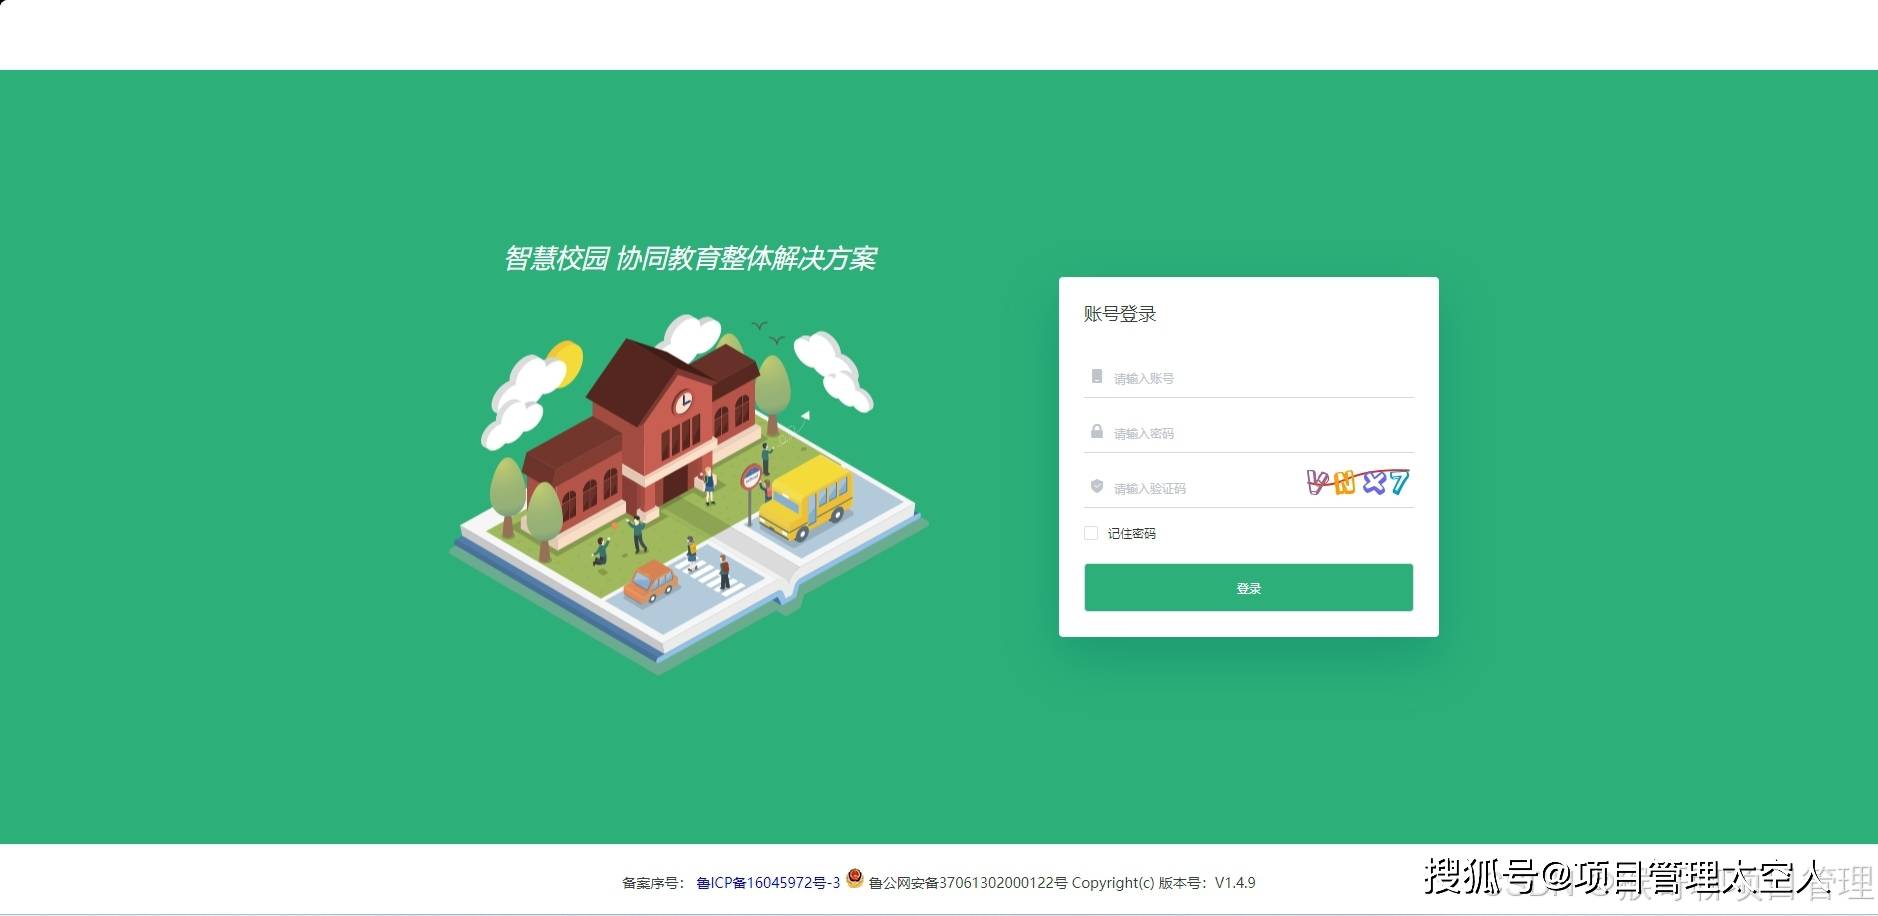Click the account user icon in login form
Screen dimensions: 1878x916
(x=1097, y=377)
